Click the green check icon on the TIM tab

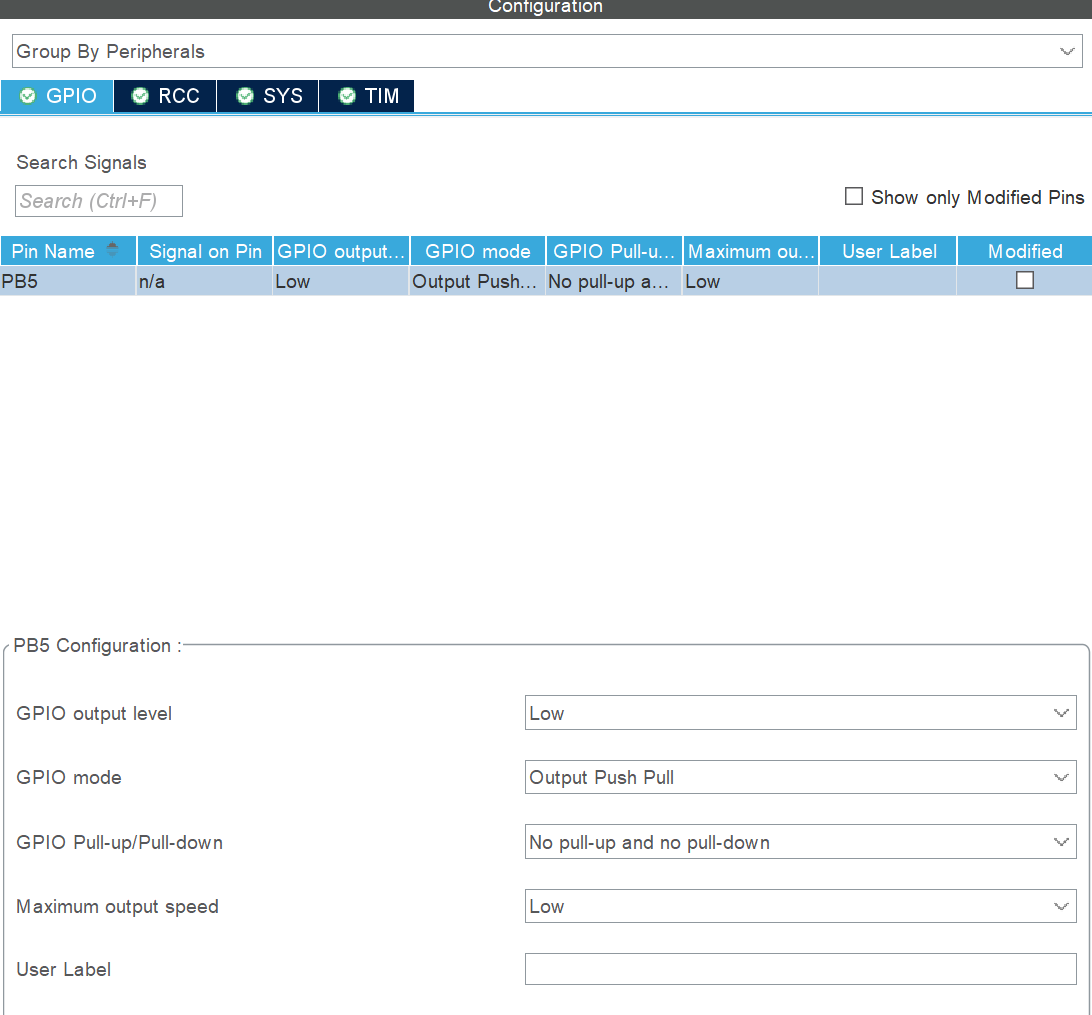[345, 95]
